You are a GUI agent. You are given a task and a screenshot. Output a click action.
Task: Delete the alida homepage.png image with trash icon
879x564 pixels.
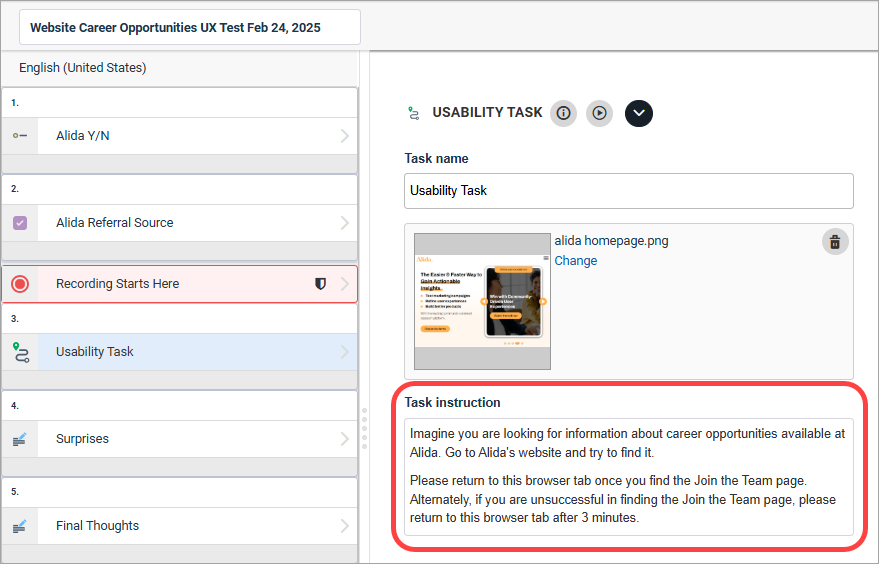click(835, 242)
